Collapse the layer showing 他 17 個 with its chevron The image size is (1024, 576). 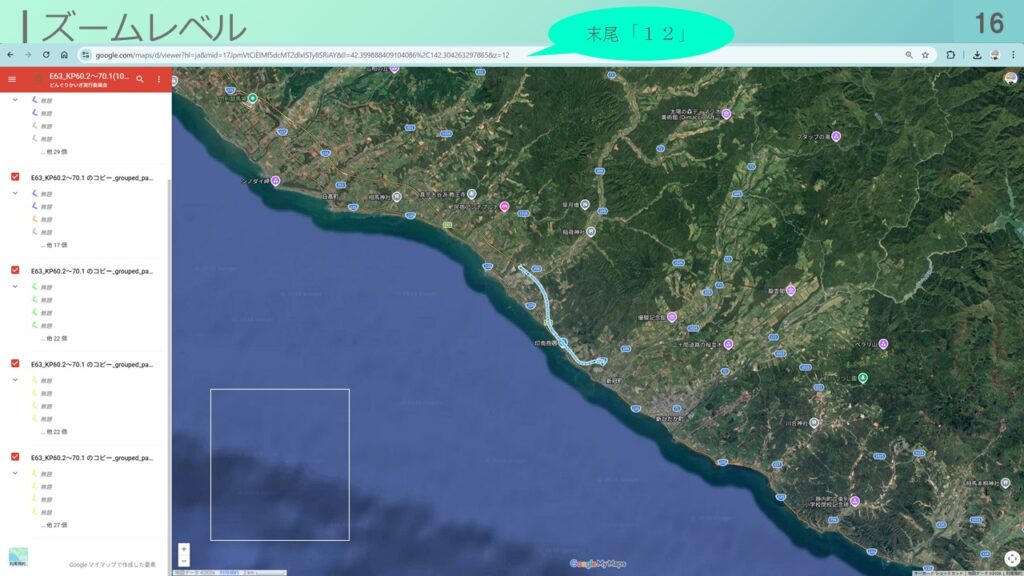click(x=15, y=193)
